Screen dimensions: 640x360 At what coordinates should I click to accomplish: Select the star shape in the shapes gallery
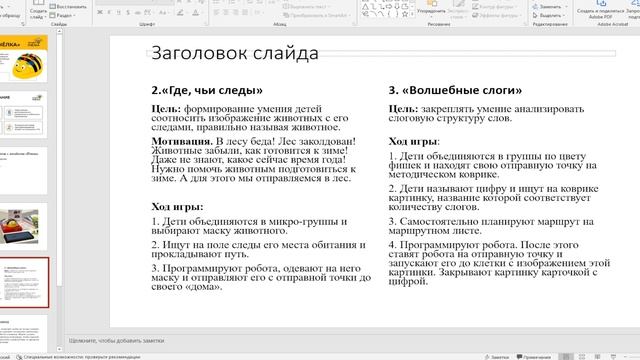tap(404, 14)
